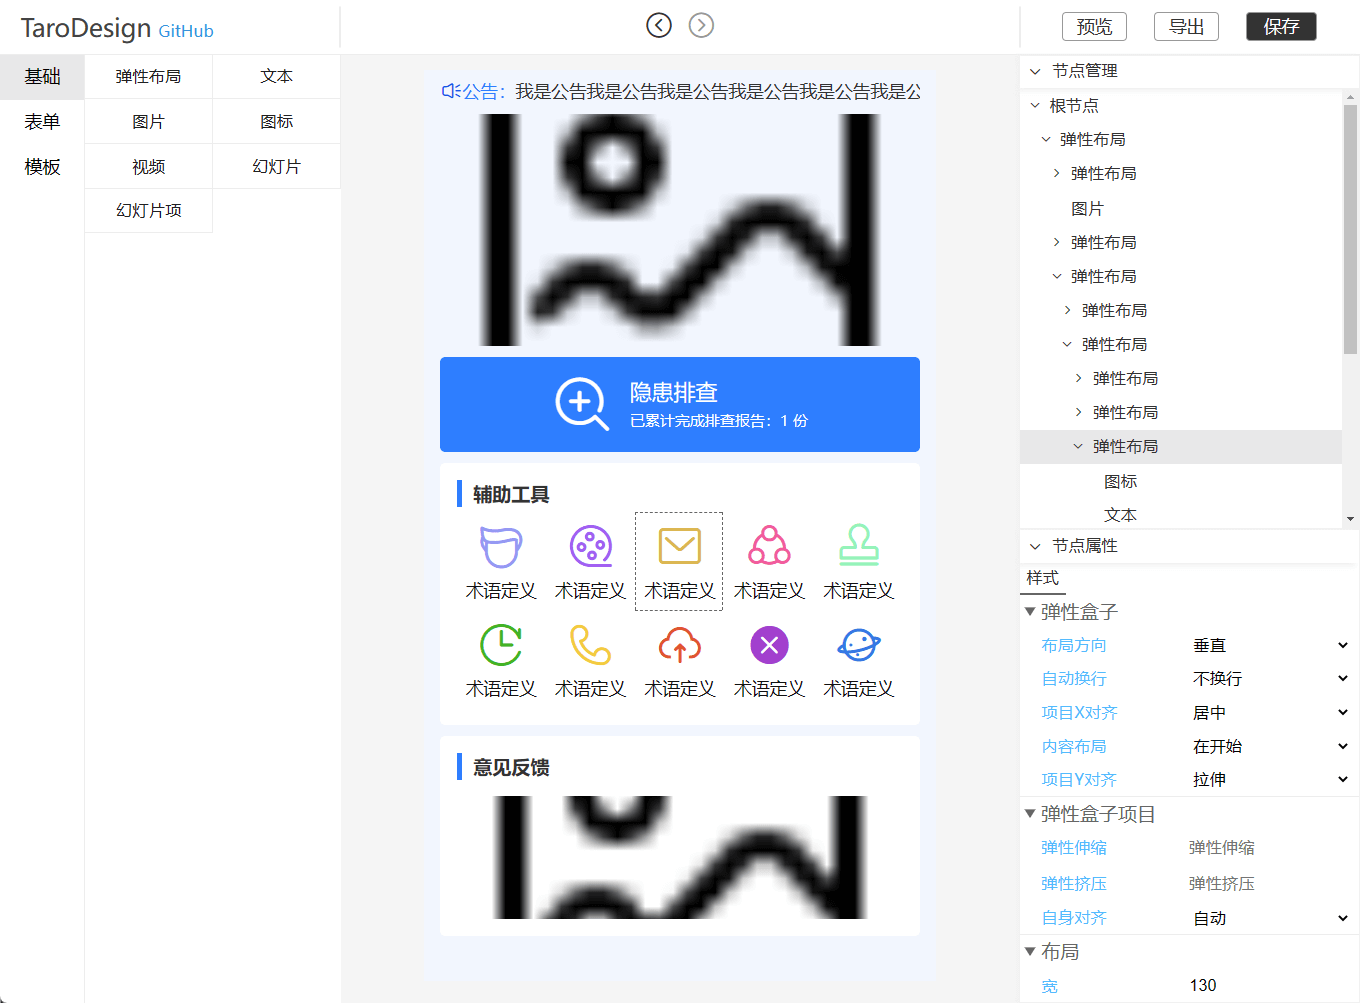Click the 保存 save button
1360x1003 pixels.
(x=1281, y=27)
